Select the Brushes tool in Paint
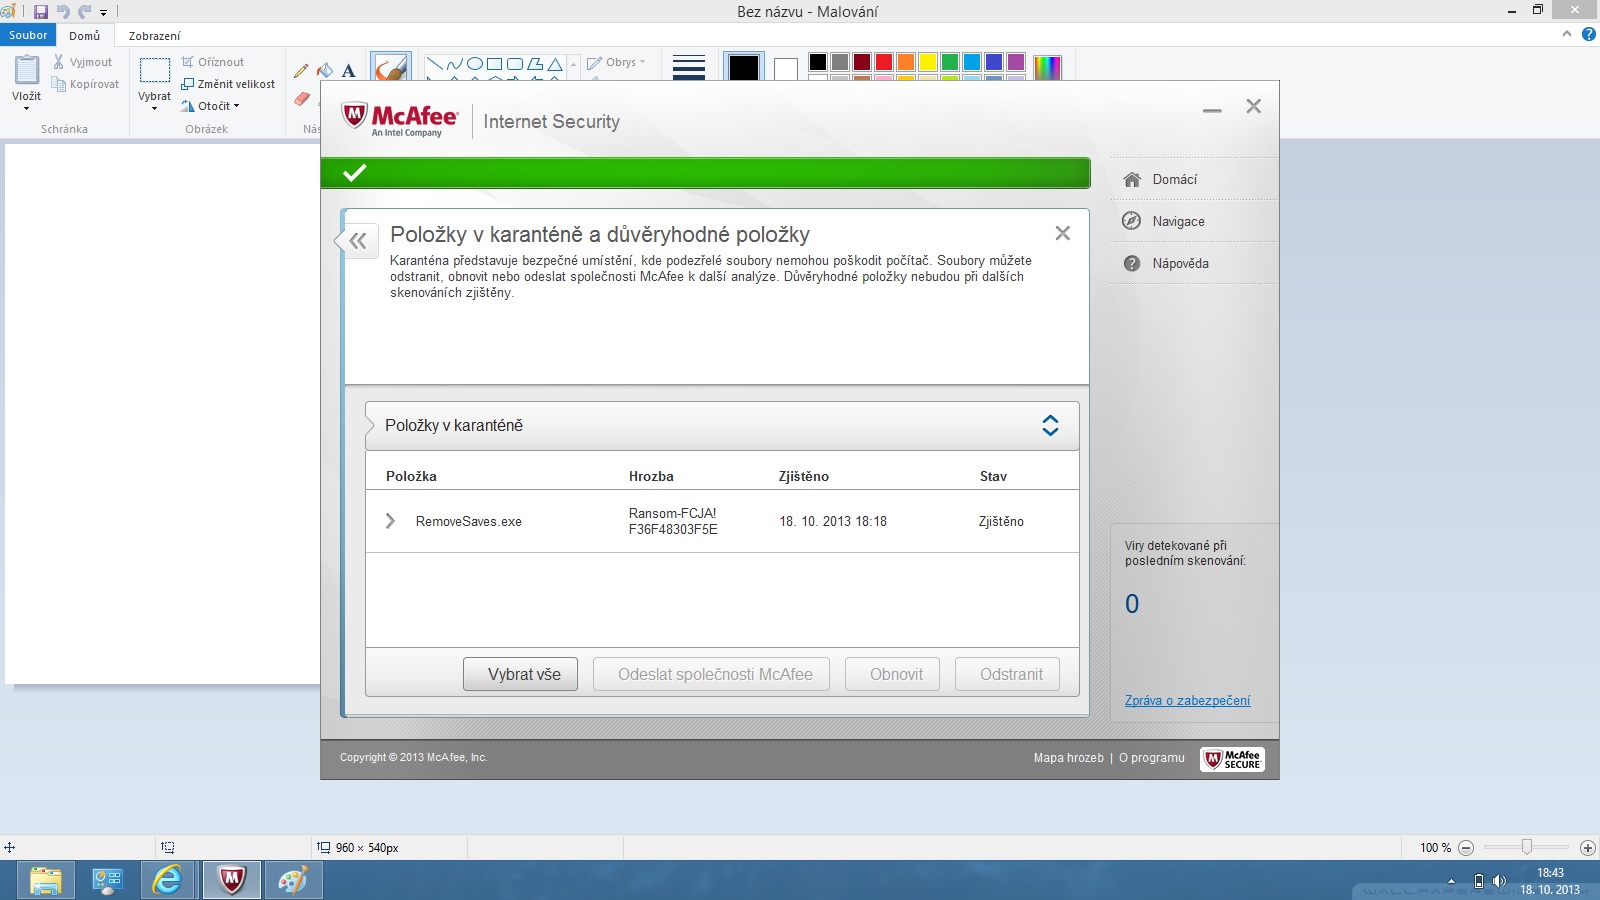 point(390,66)
